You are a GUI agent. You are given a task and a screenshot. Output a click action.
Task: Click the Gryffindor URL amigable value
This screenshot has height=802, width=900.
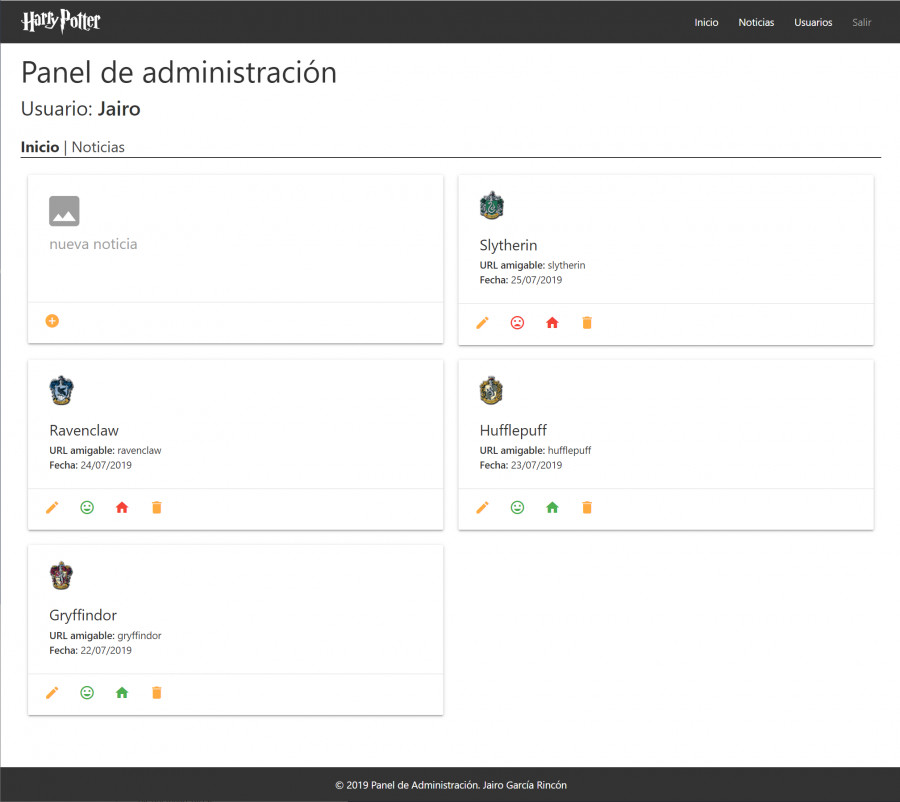pos(139,636)
